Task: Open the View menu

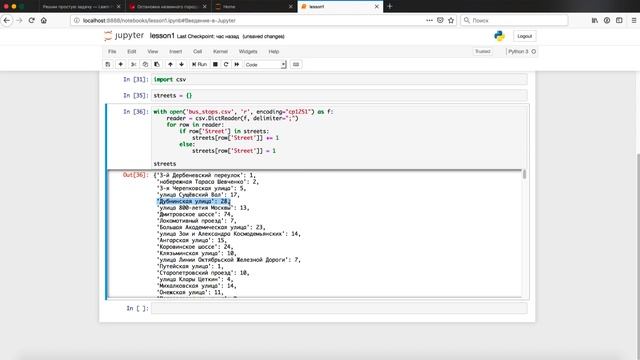Action: click(x=153, y=51)
